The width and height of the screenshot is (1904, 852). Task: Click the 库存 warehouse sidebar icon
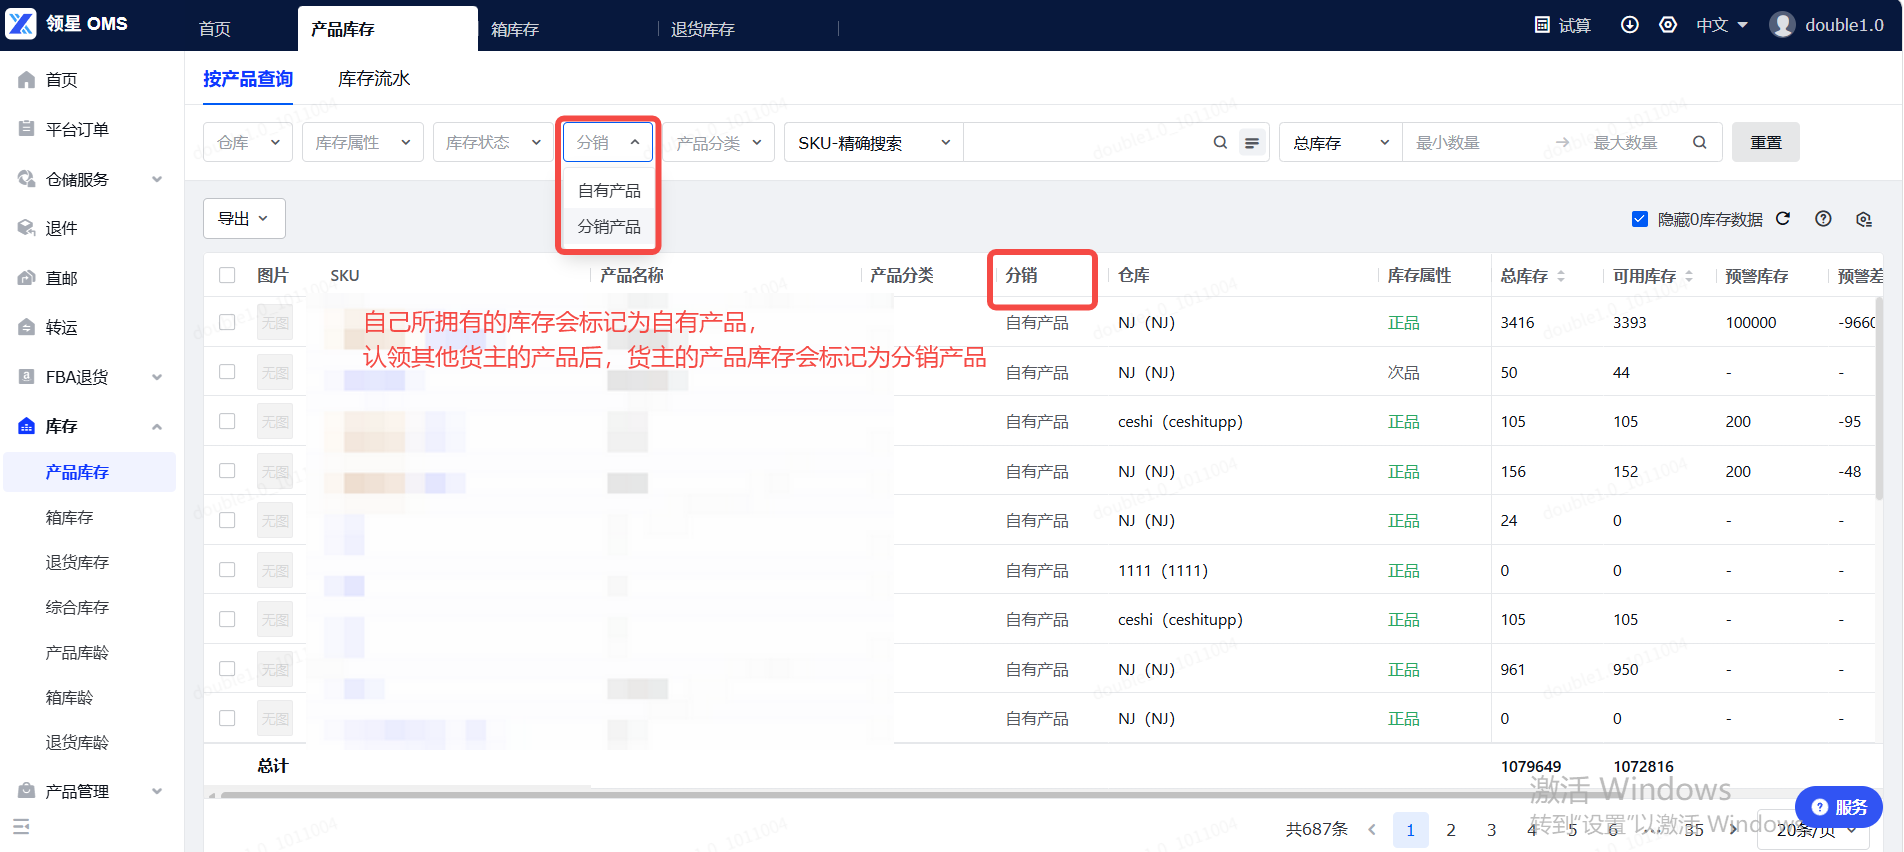coord(26,426)
